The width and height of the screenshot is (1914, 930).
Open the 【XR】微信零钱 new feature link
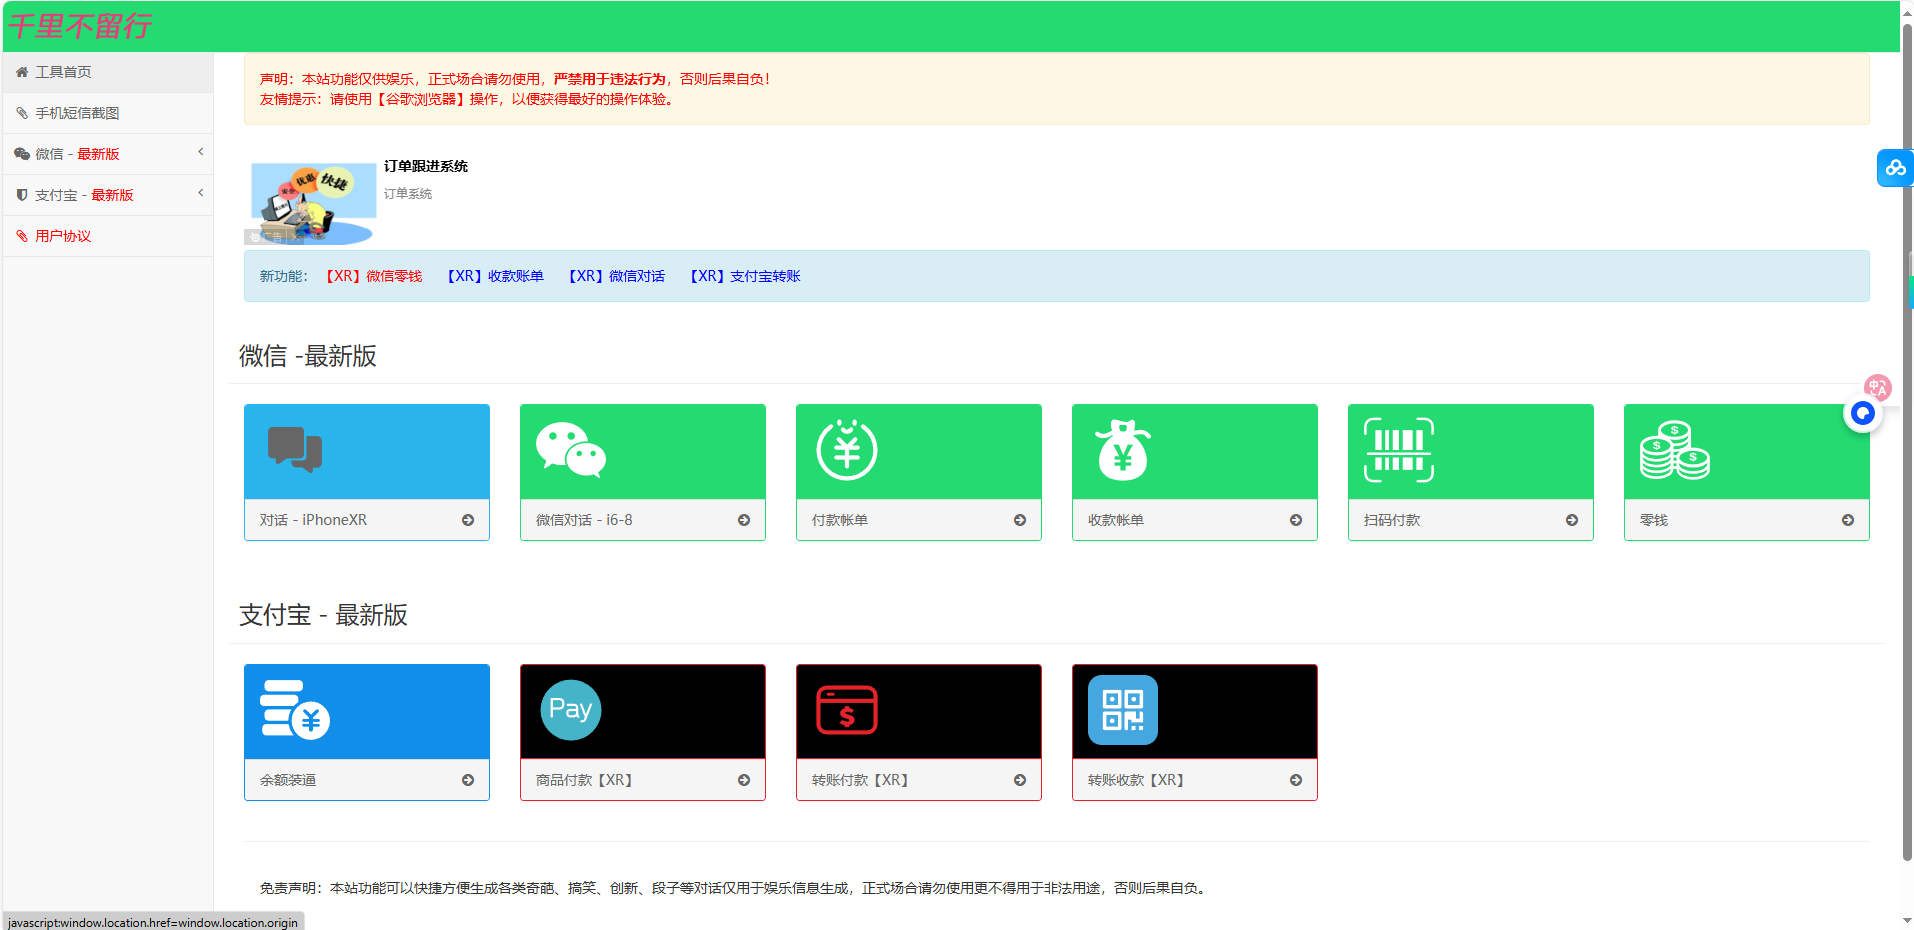point(373,276)
